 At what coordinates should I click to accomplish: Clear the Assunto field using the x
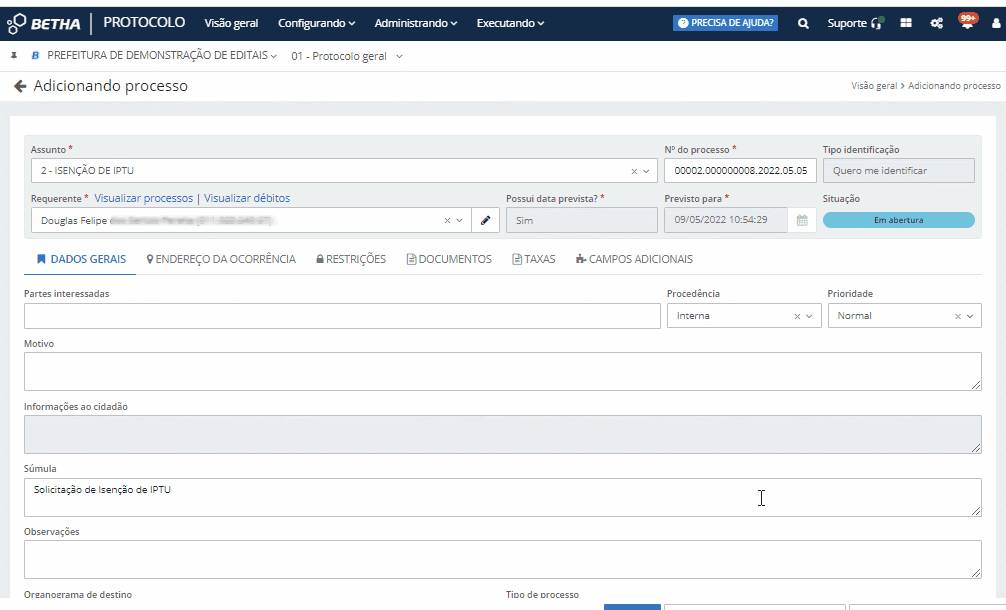634,171
